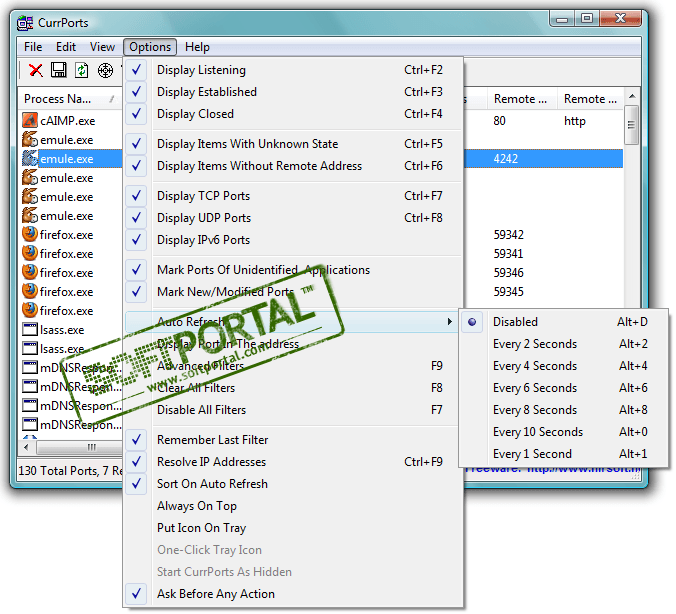Set auto refresh to Every 4 Seconds
The width and height of the screenshot is (676, 614).
(563, 366)
